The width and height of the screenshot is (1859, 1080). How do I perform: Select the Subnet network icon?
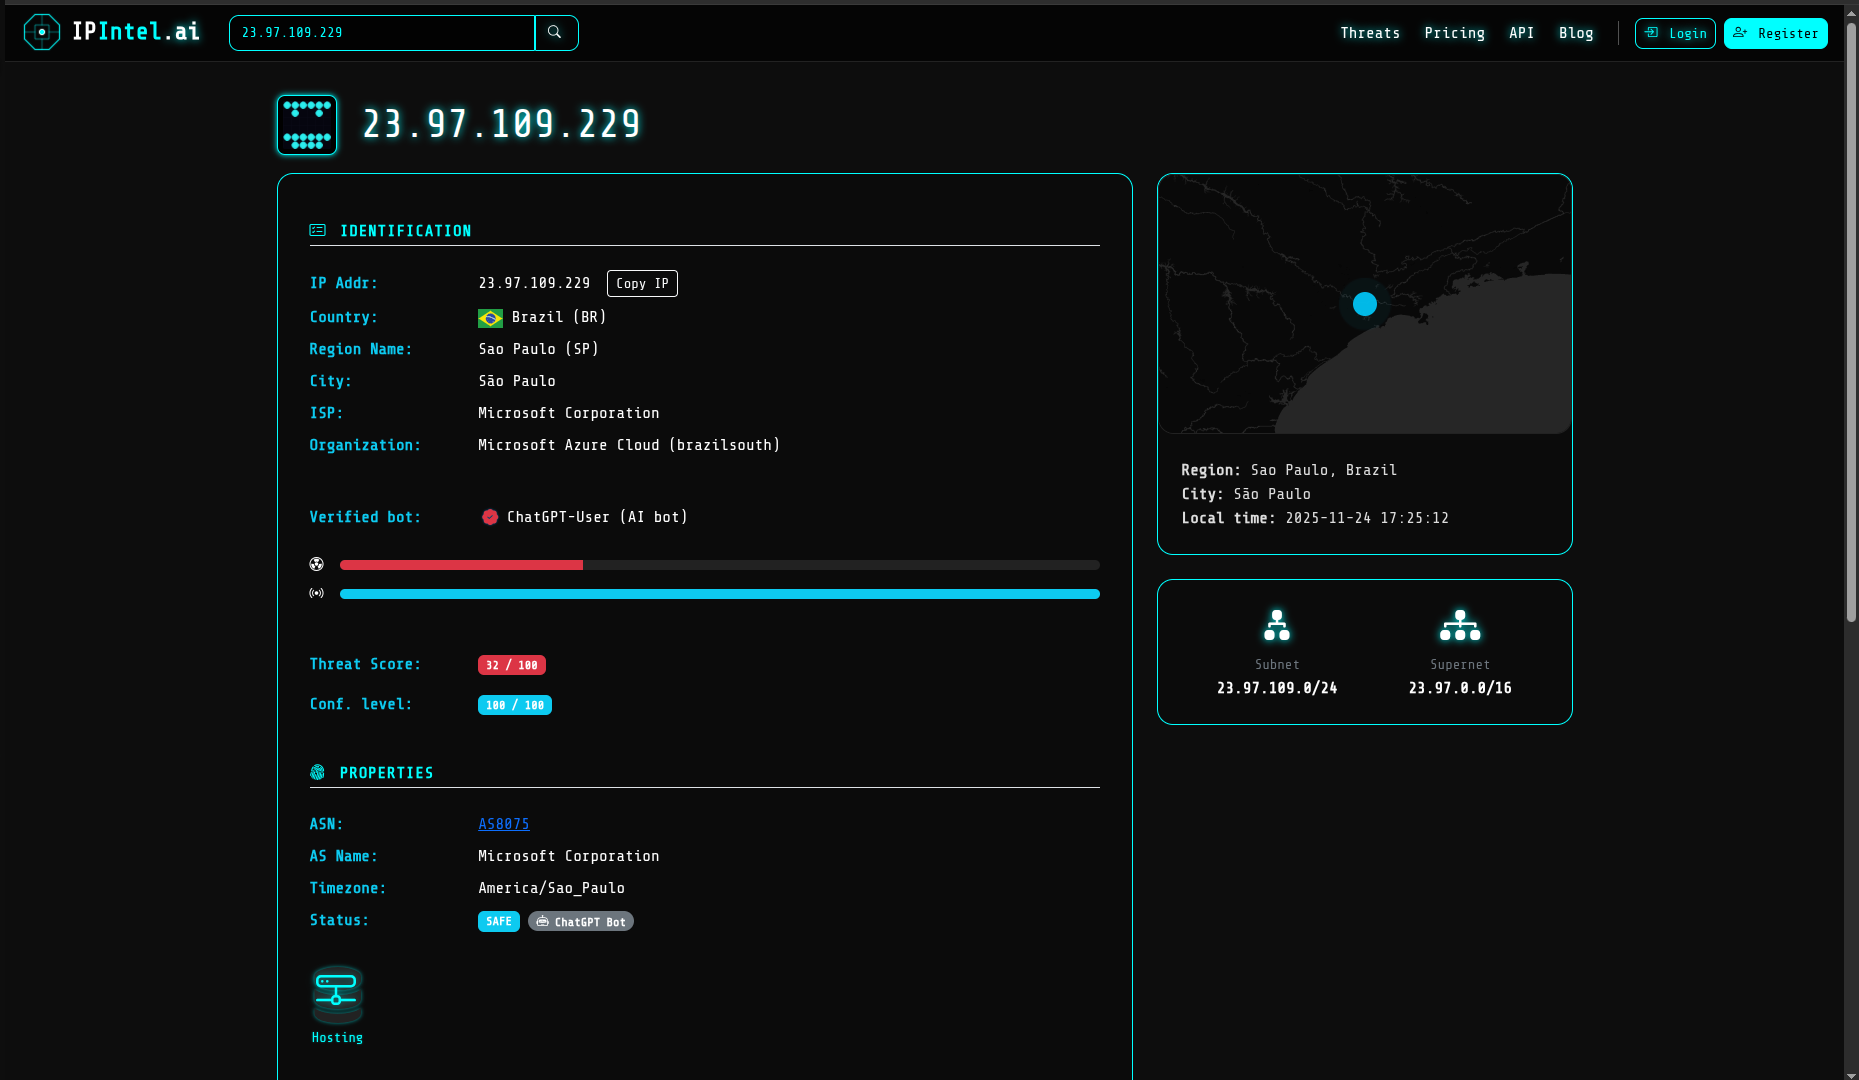point(1277,623)
